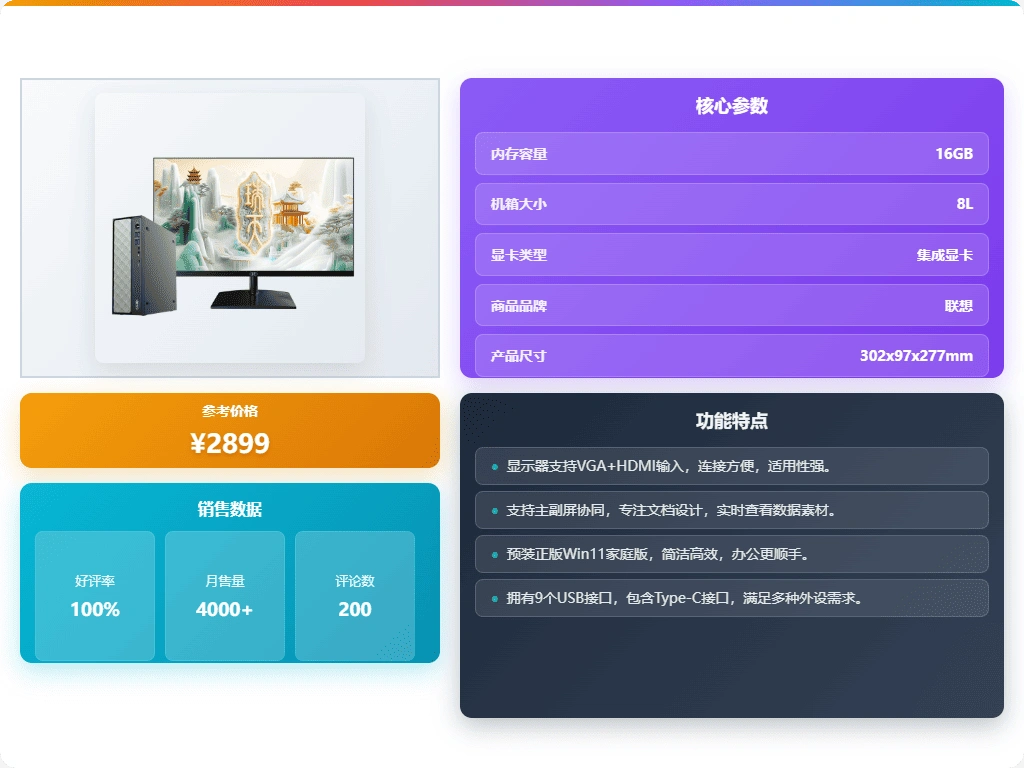Click the product computer thumbnail image

(228, 227)
